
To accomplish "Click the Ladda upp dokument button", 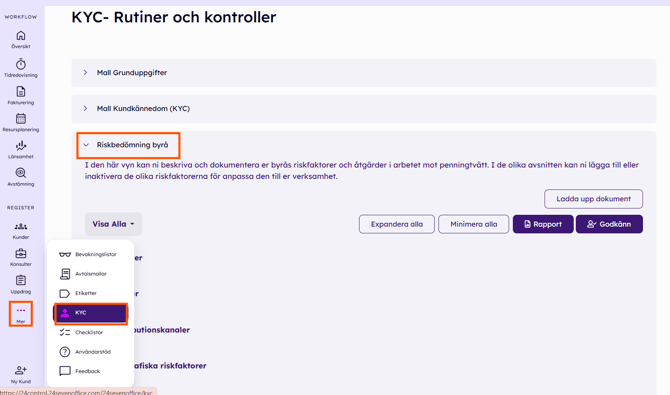I will (593, 199).
